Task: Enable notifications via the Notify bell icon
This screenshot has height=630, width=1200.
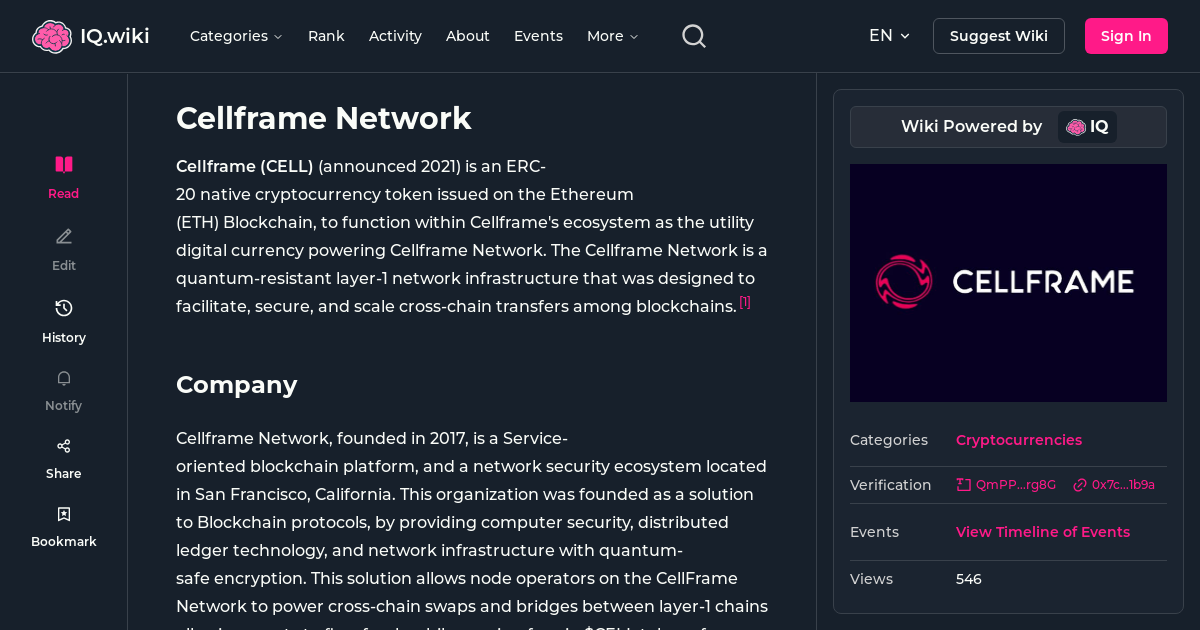Action: tap(63, 378)
